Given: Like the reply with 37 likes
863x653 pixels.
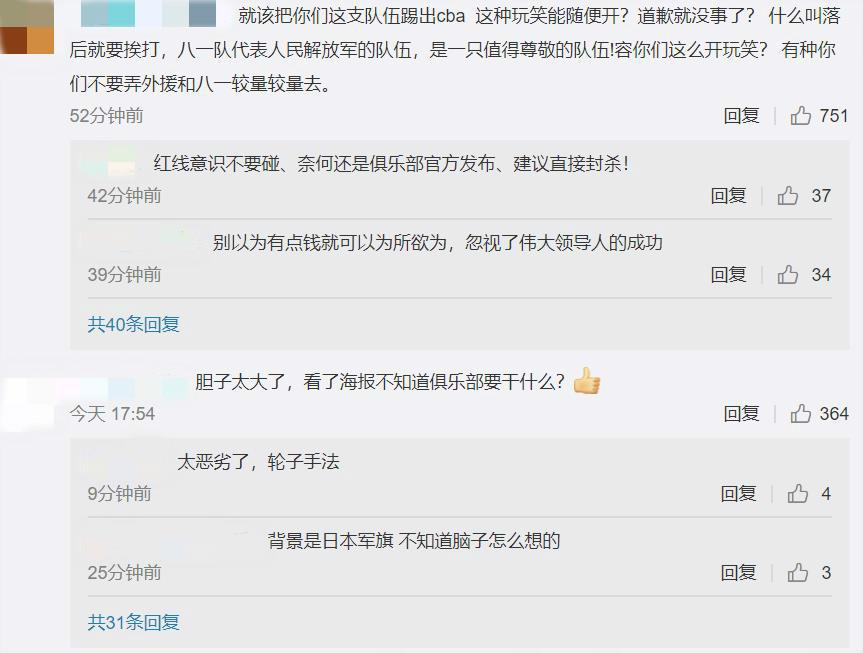Looking at the screenshot, I should [x=788, y=195].
